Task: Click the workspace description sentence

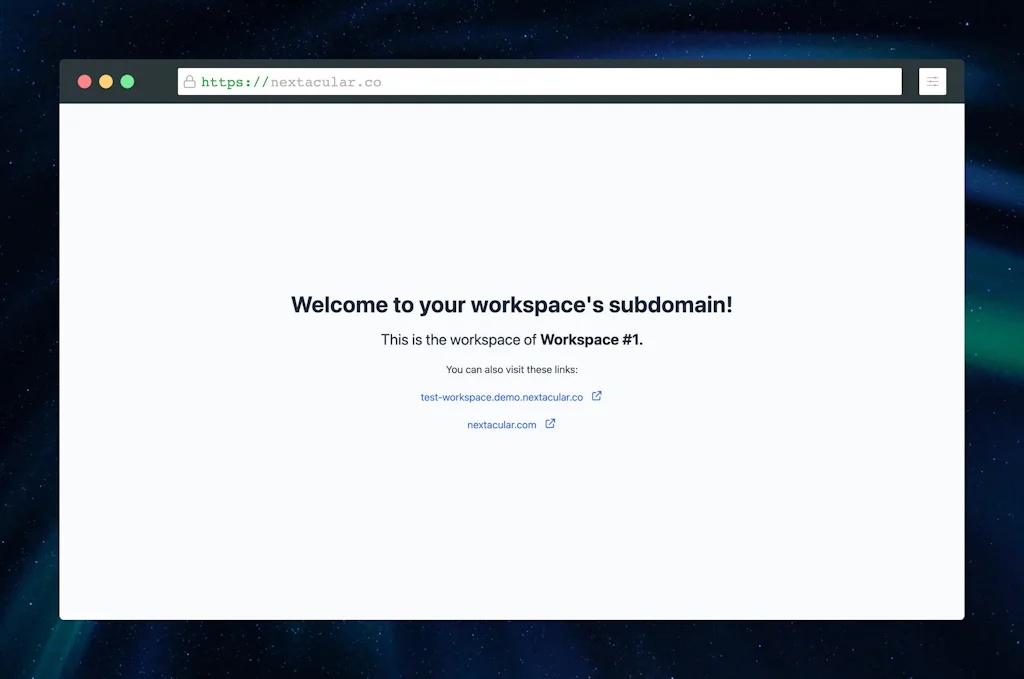Action: tap(512, 339)
